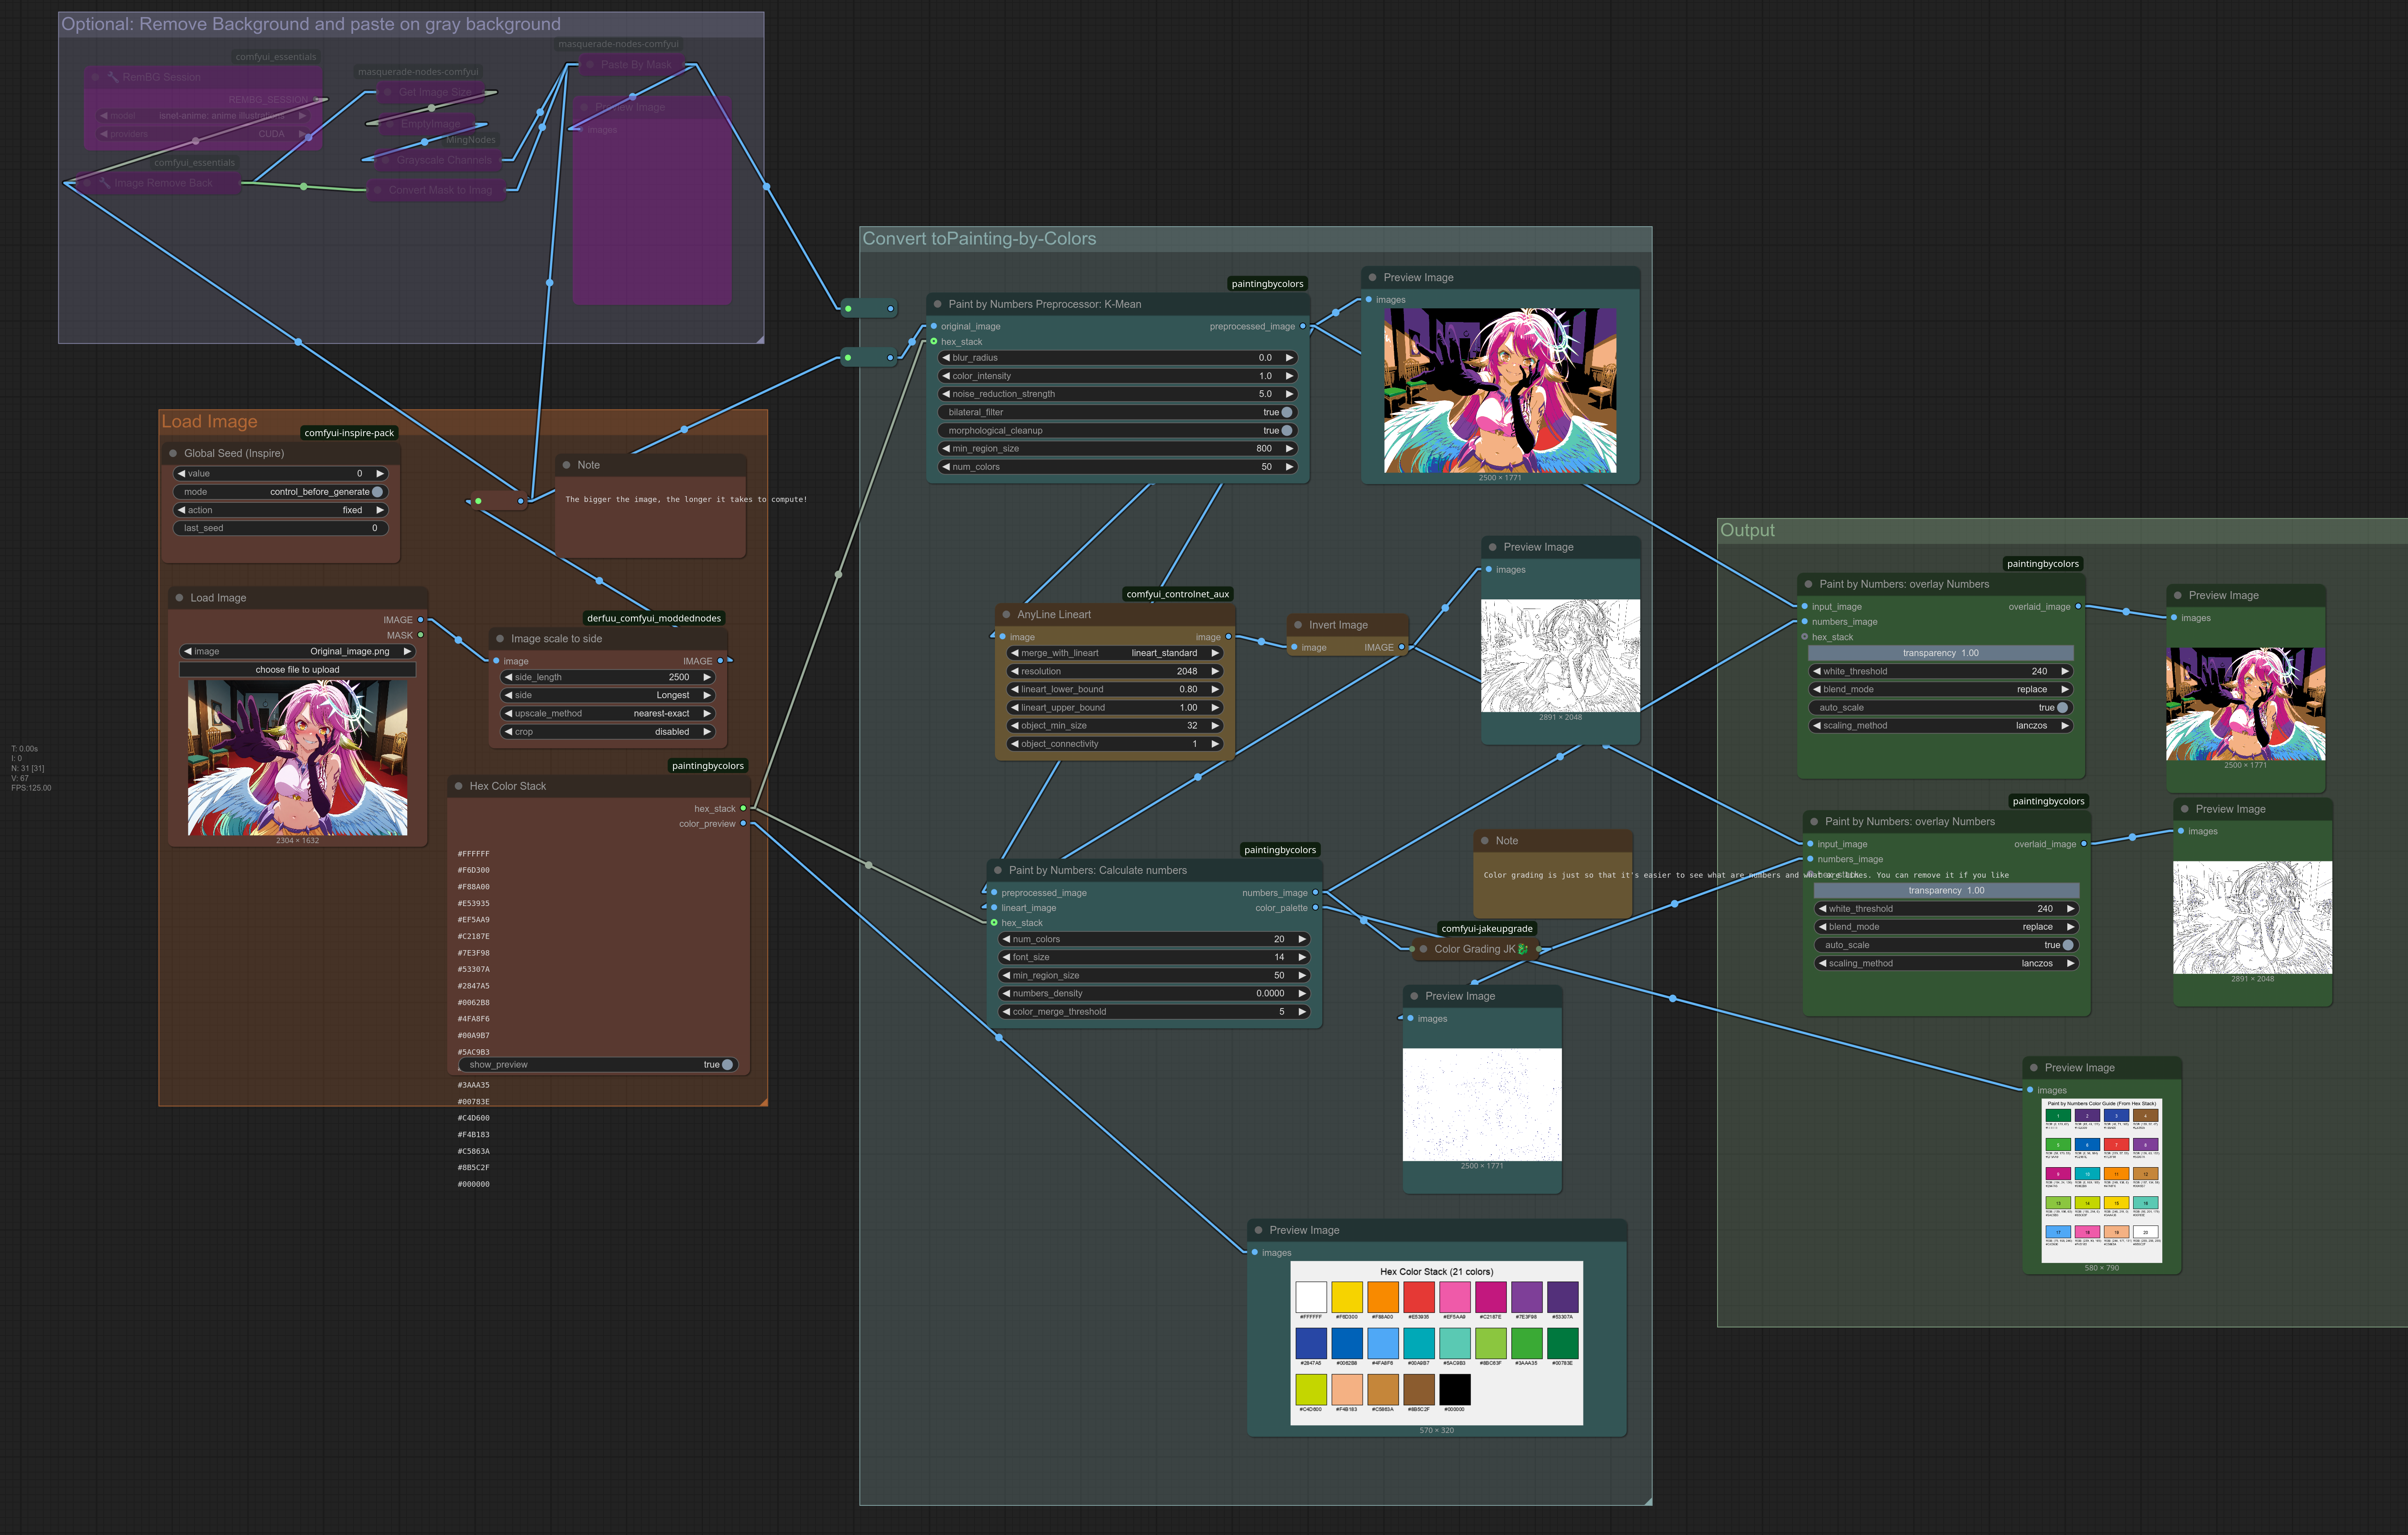
Task: Increase Global Seed value with right arrow
Action: 379,474
